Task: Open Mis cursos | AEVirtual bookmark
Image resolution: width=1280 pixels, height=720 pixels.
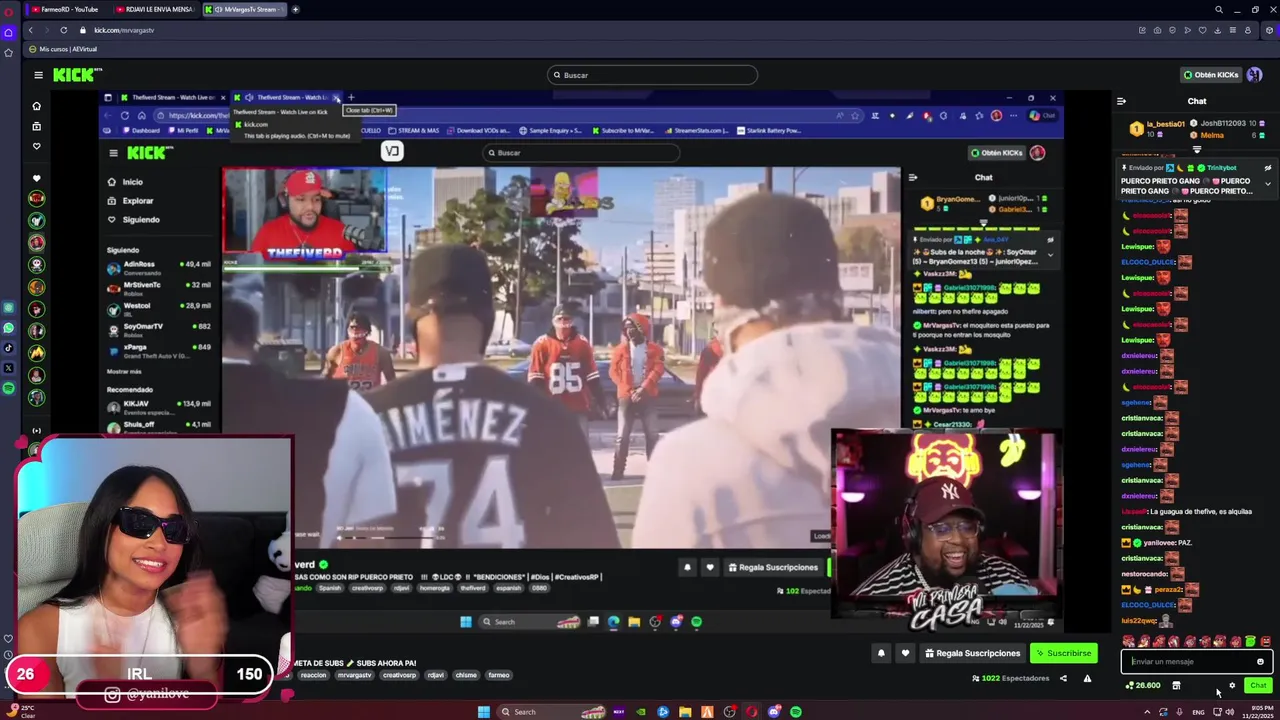Action: (x=63, y=49)
